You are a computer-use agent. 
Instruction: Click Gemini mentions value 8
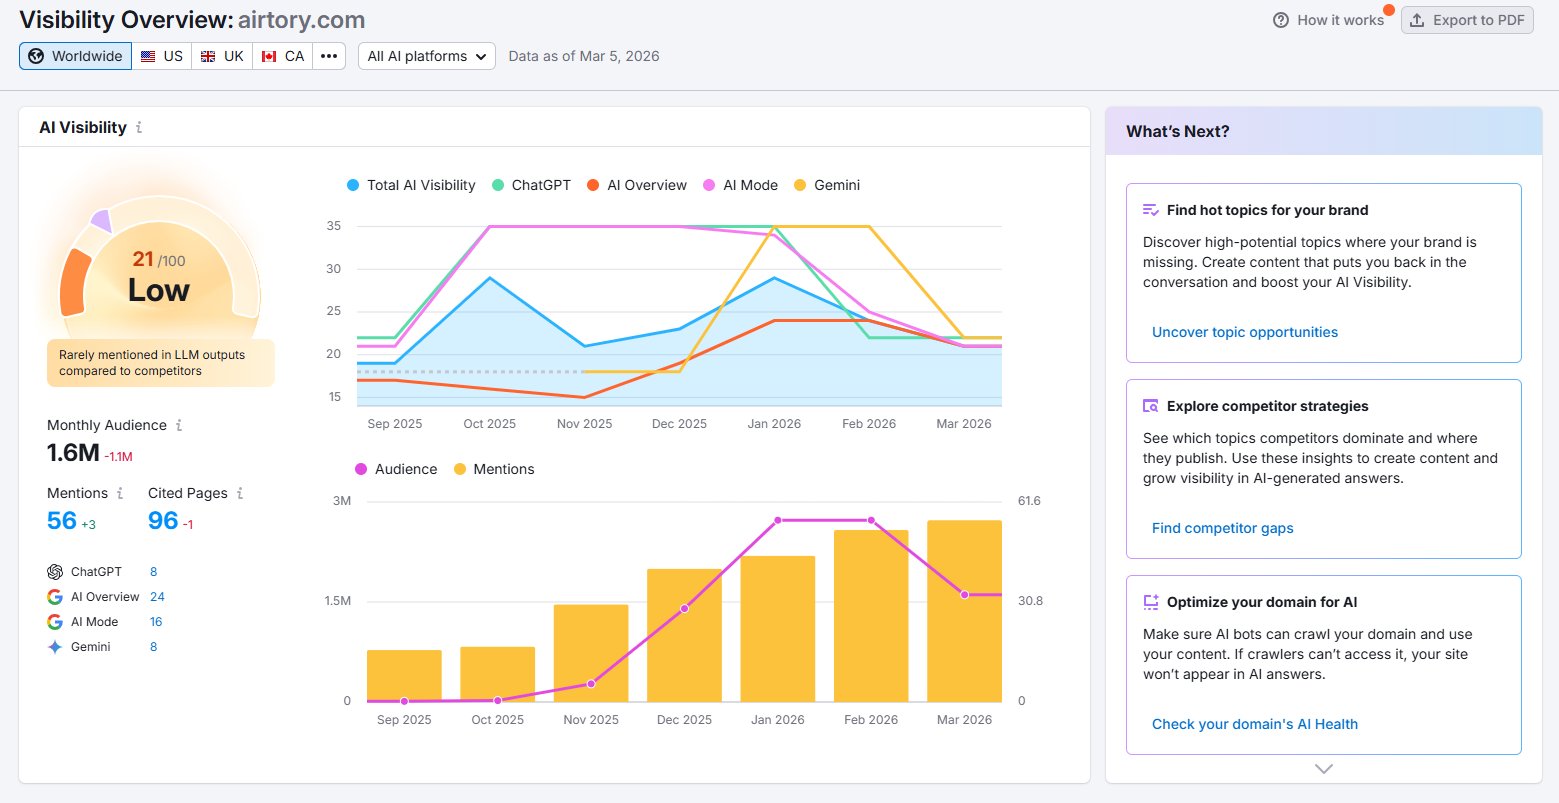pos(153,647)
